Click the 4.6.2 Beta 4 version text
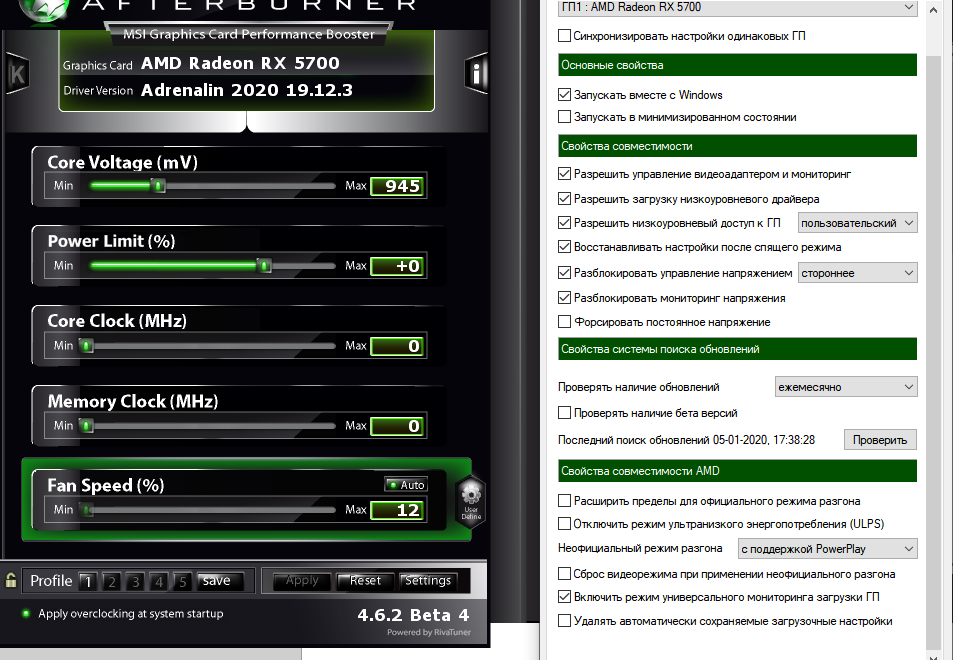The height and width of the screenshot is (660, 953). (x=413, y=615)
